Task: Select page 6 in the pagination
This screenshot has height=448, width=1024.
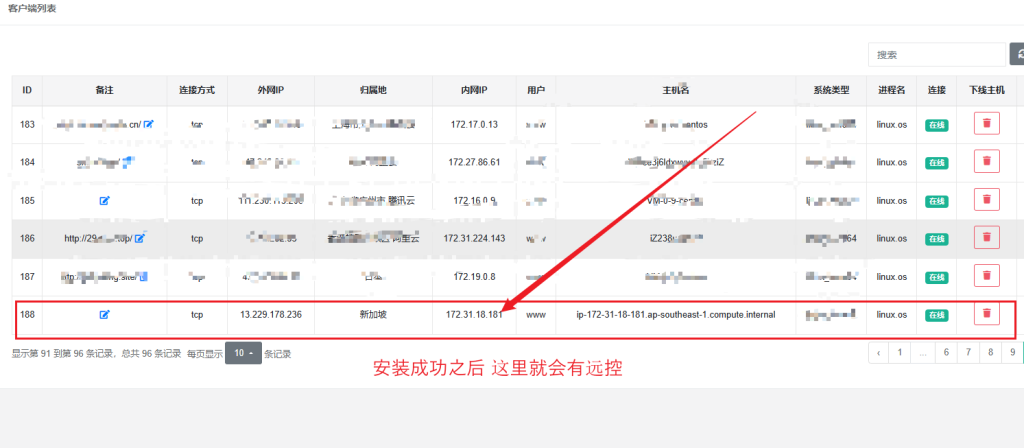Action: click(945, 353)
